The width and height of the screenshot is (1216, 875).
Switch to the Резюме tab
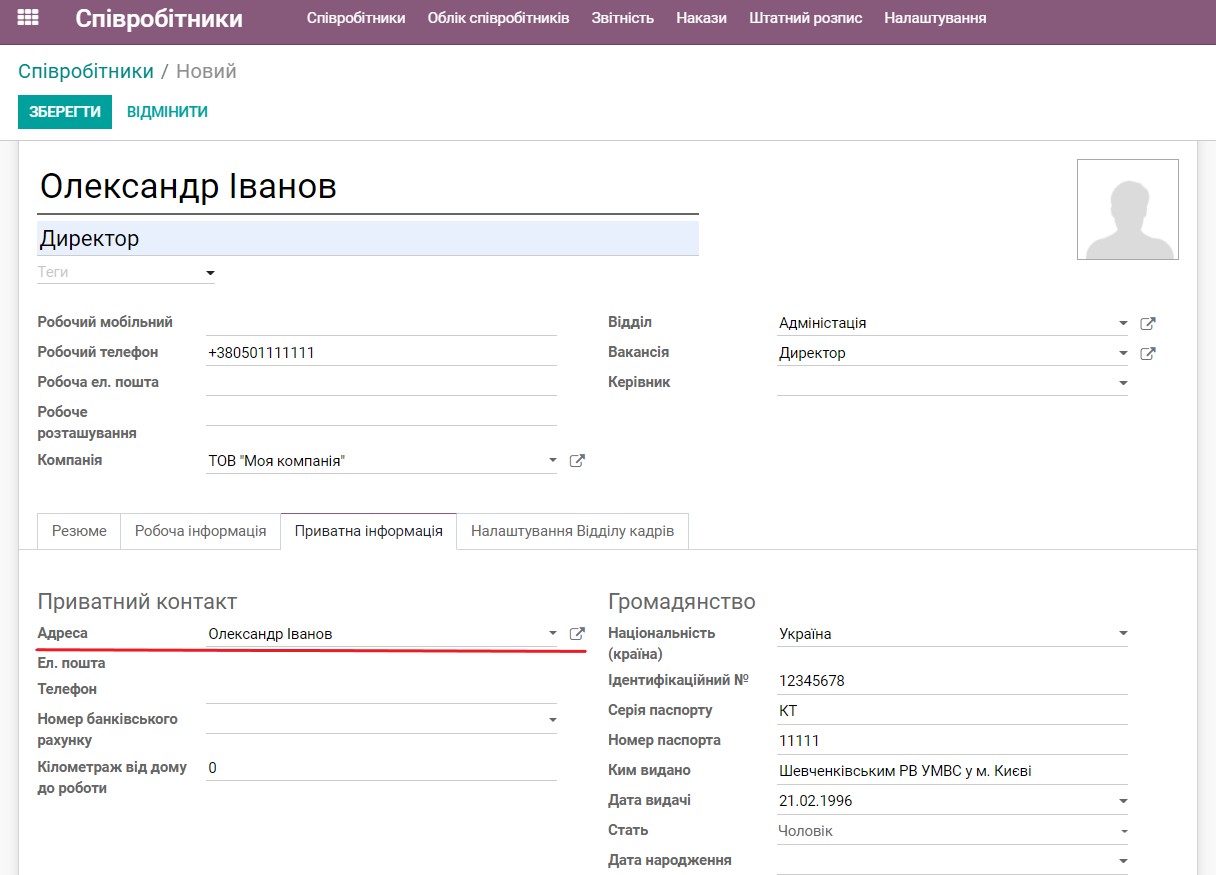pos(77,531)
